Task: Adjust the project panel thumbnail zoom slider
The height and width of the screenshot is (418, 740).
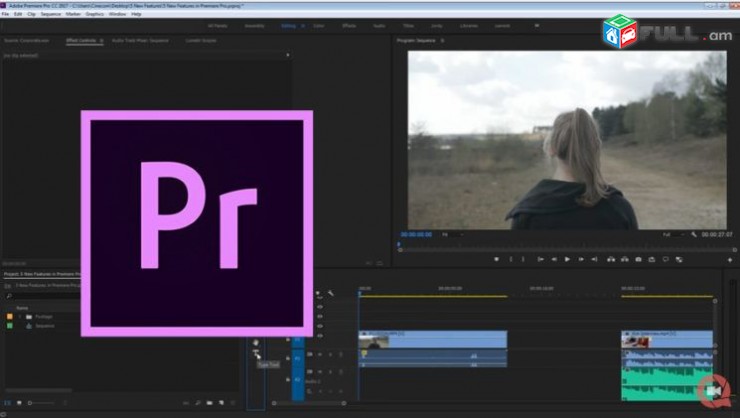Action: click(40, 403)
